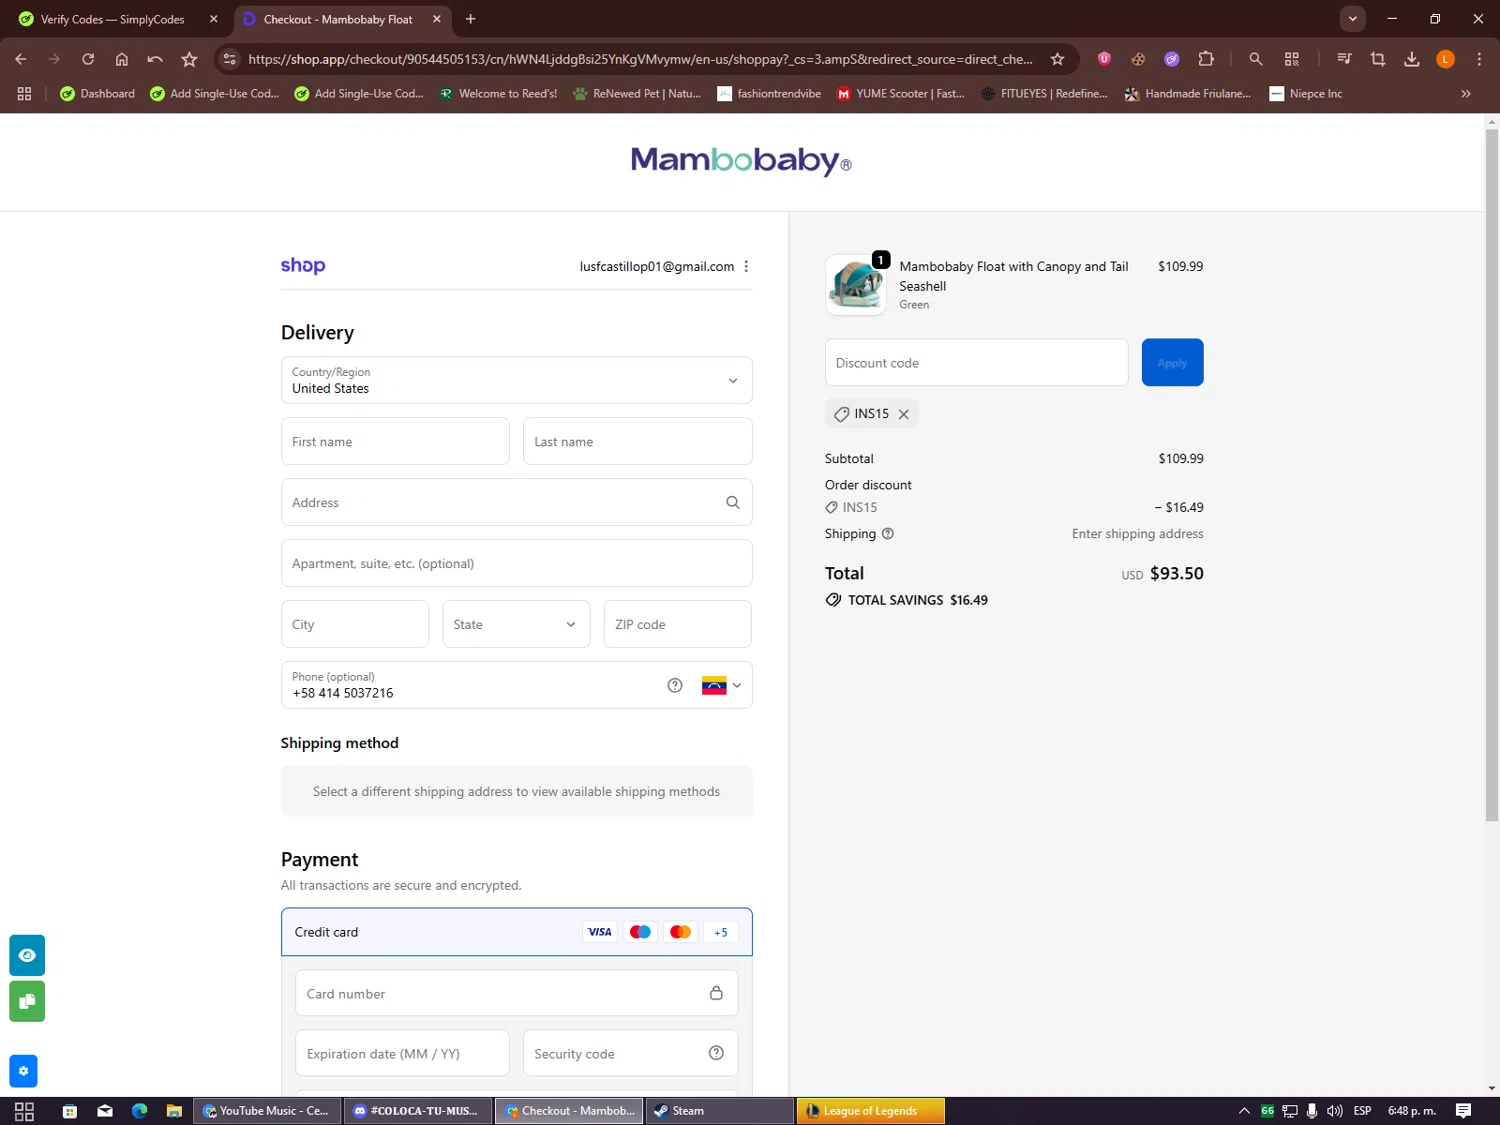Open the Dashboard bookmark
Image resolution: width=1500 pixels, height=1125 pixels.
click(x=97, y=94)
